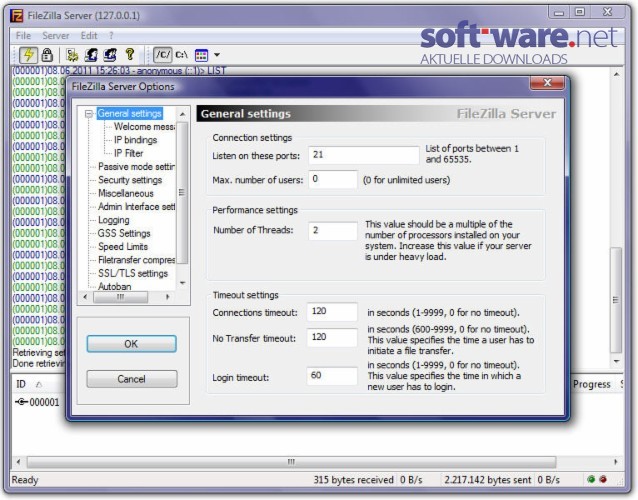Click options tree scroll up arrow
This screenshot has height=500, width=638.
click(182, 114)
